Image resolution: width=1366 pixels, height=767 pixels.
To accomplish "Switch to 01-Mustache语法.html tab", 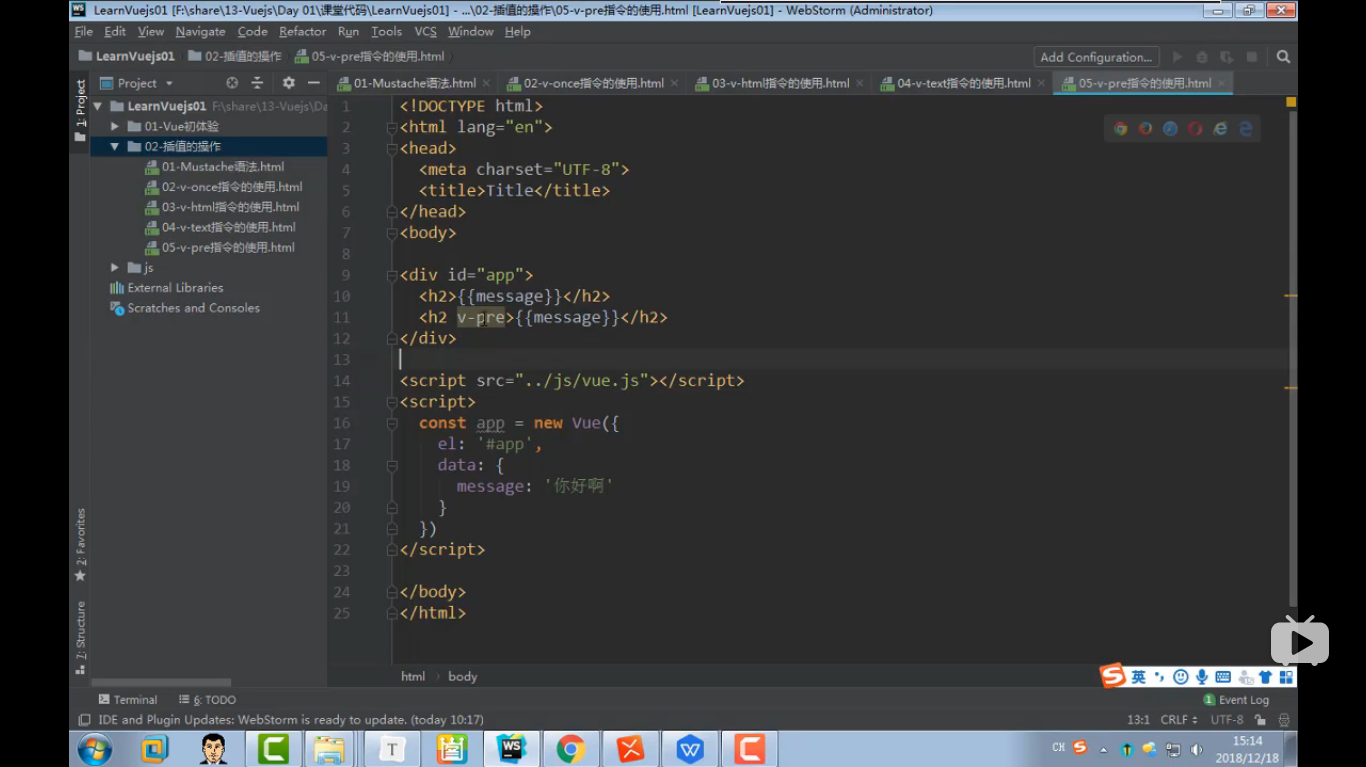I will 414,83.
